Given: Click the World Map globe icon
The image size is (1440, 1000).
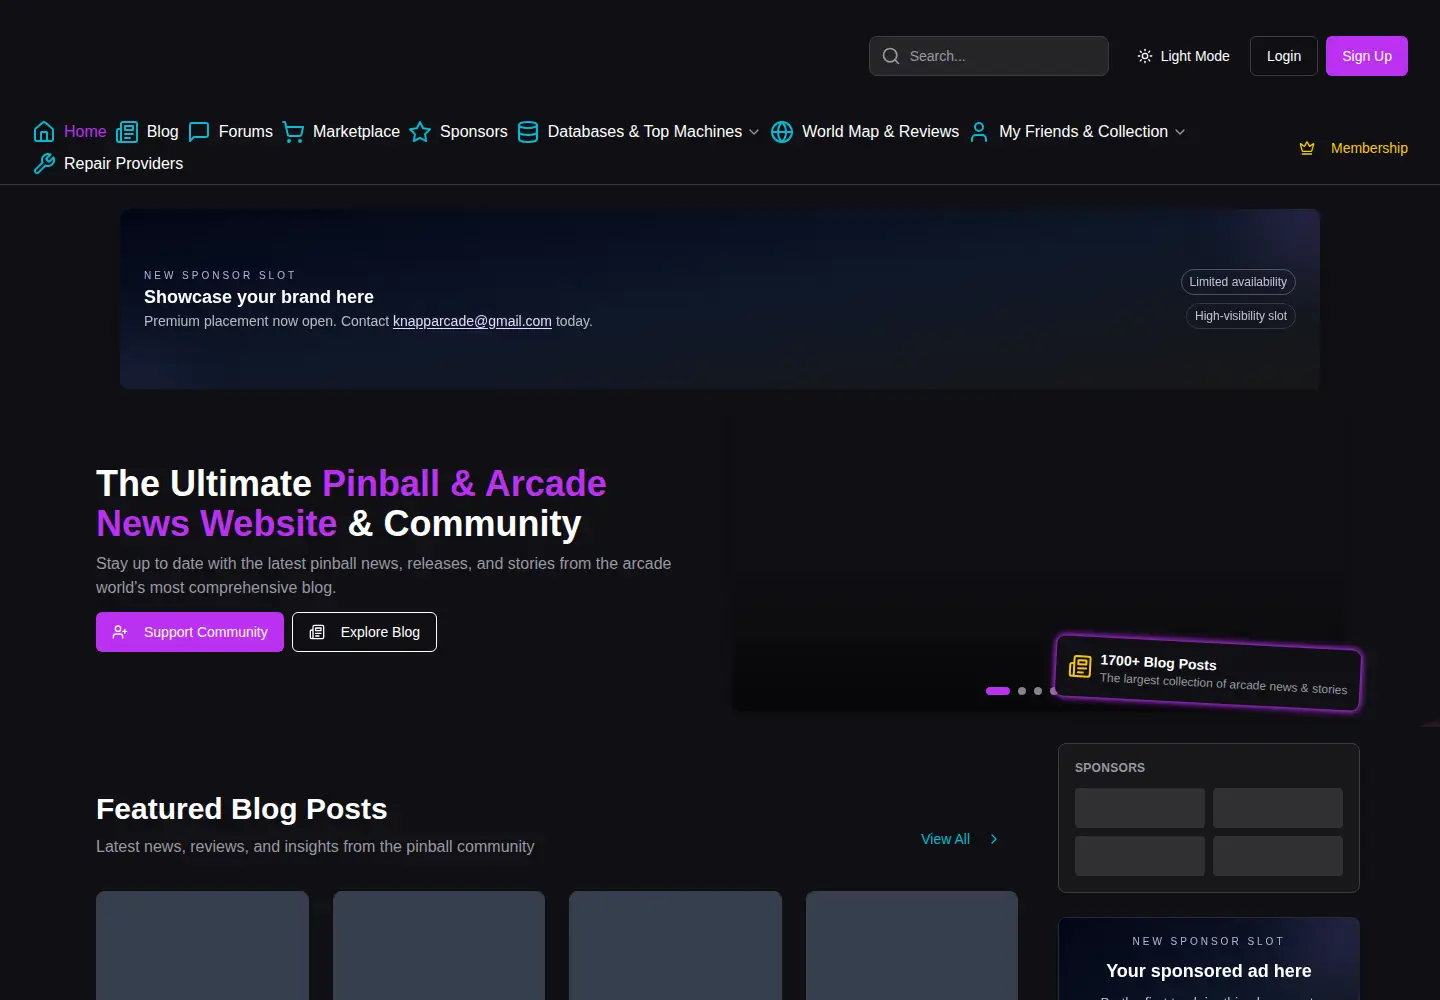Looking at the screenshot, I should (782, 132).
